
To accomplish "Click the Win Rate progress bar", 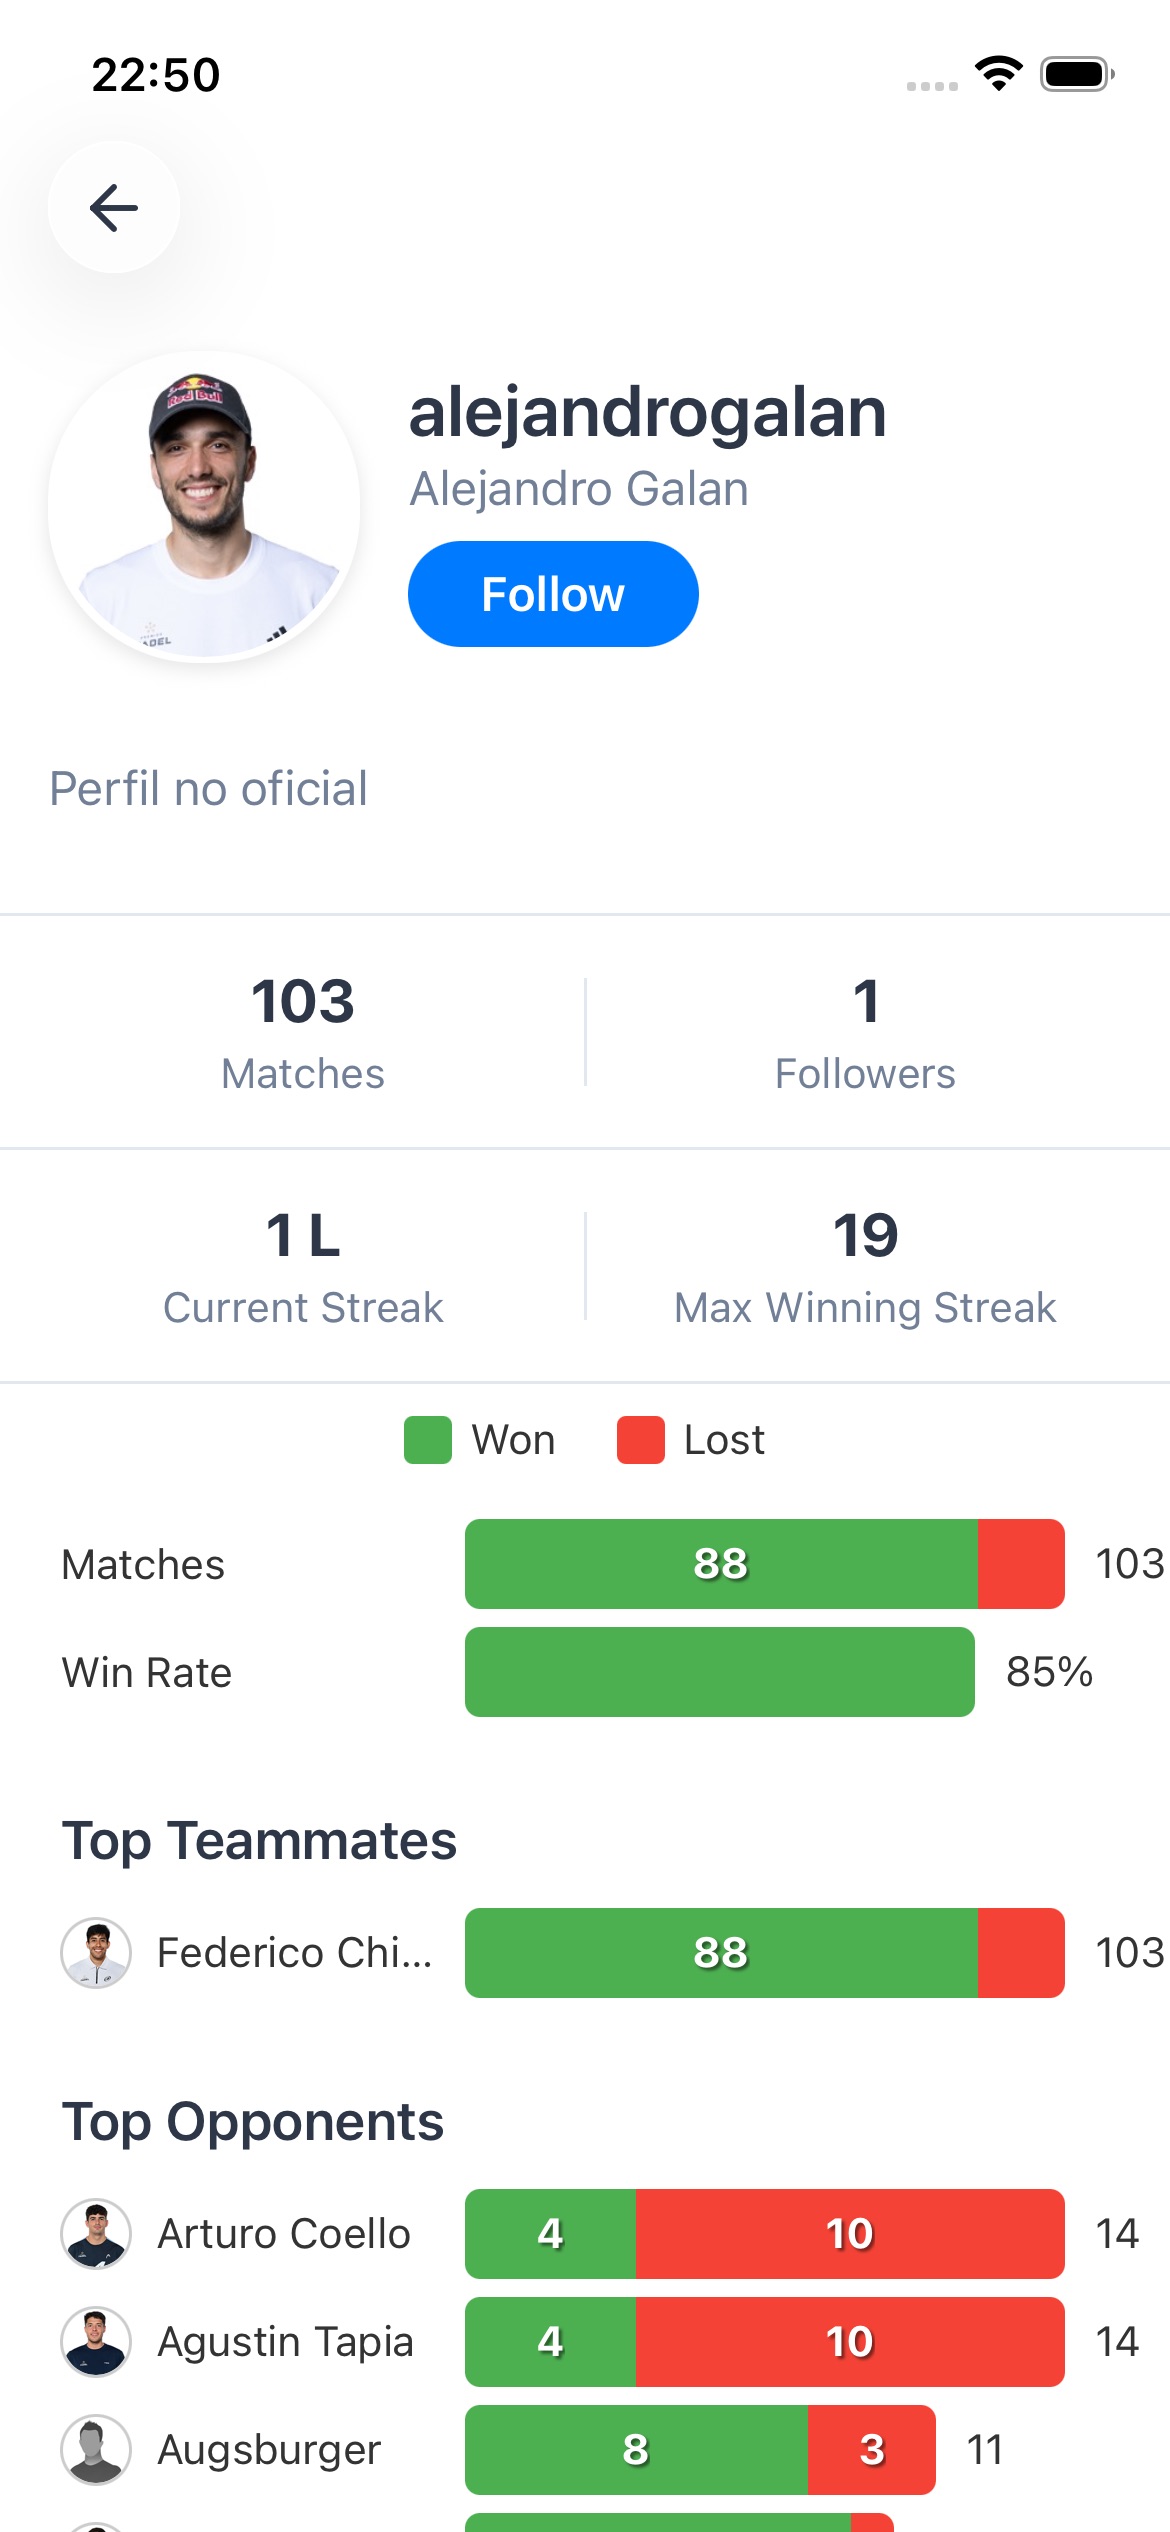I will (x=719, y=1672).
